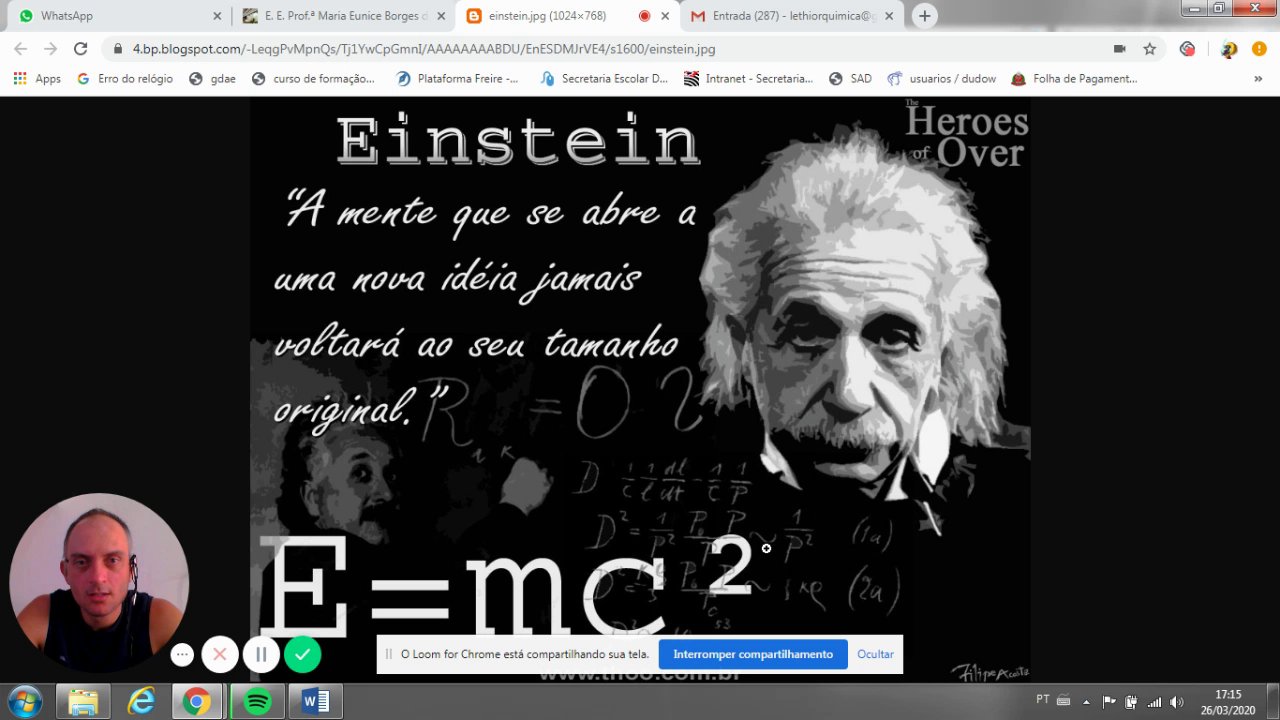Image resolution: width=1280 pixels, height=720 pixels.
Task: Click the Ocultar link
Action: pos(875,654)
